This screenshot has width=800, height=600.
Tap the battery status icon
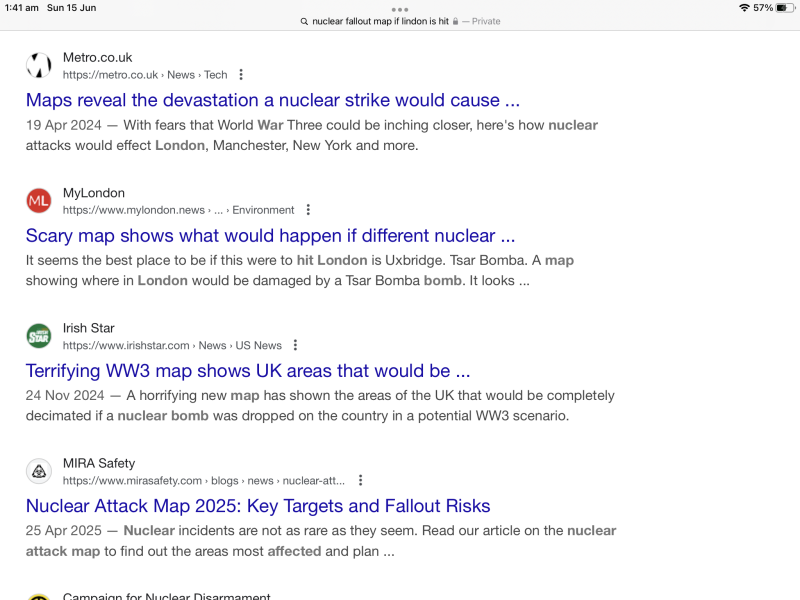point(785,8)
